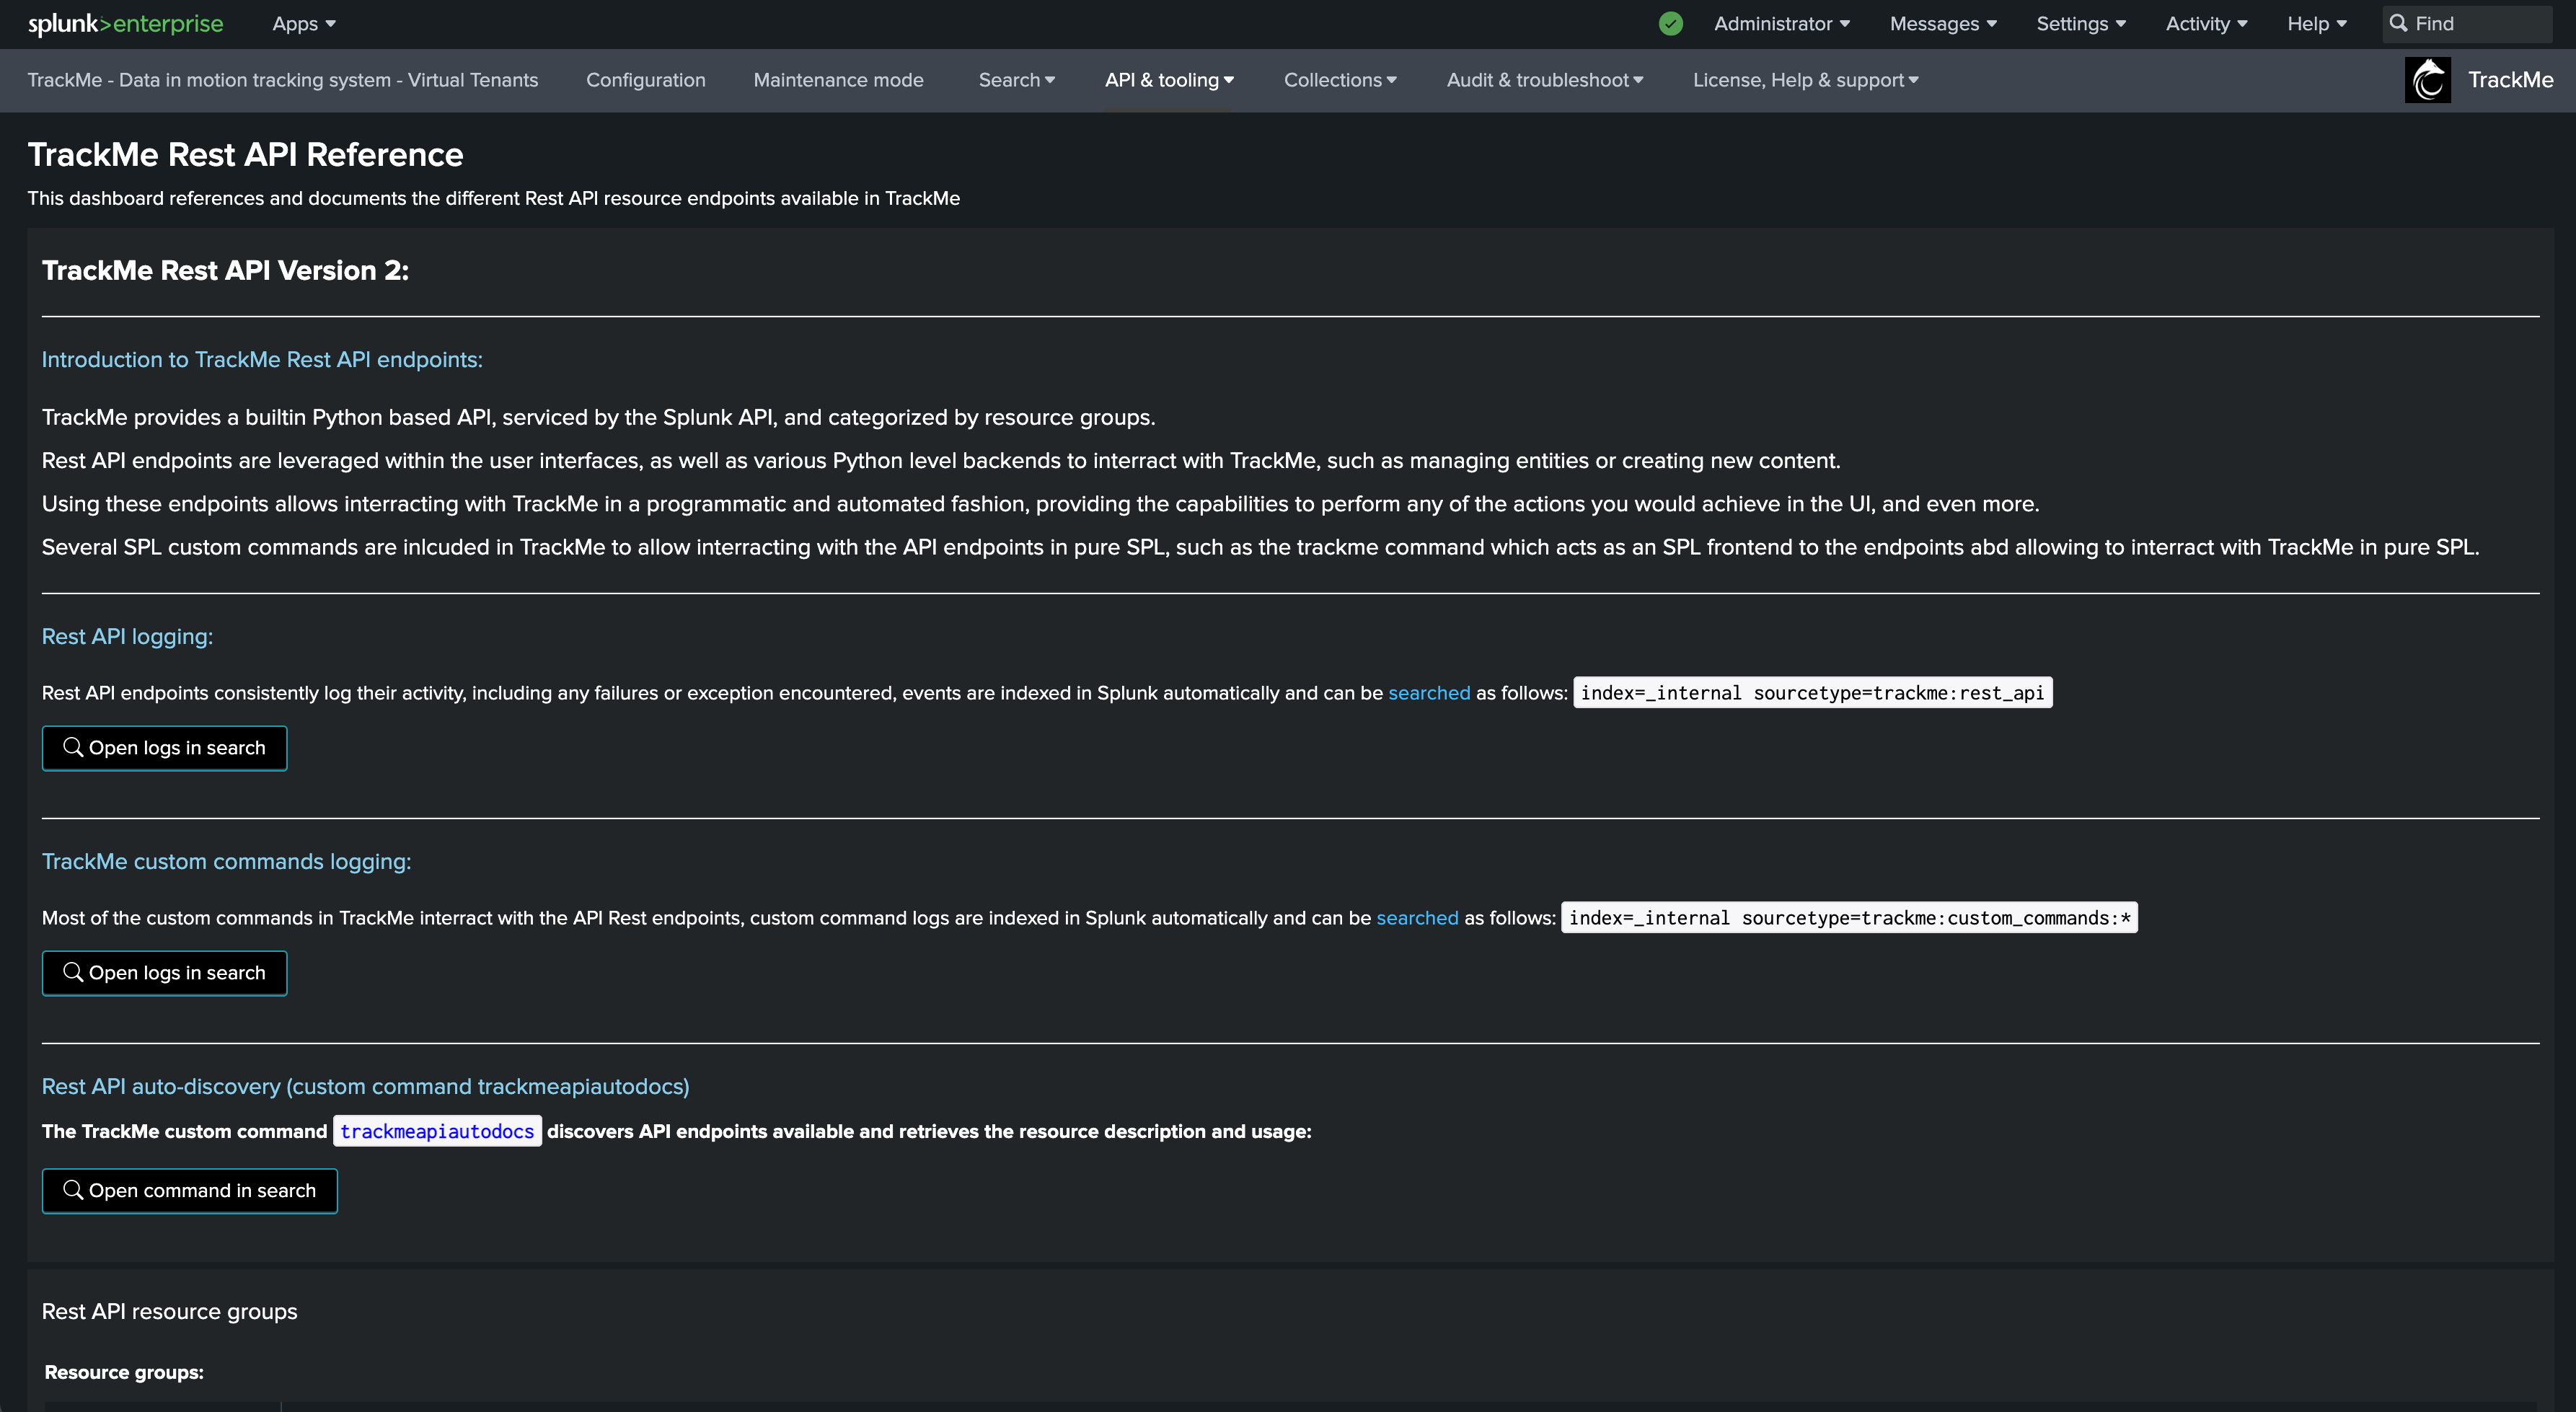Open the Settings menu

tap(2081, 23)
